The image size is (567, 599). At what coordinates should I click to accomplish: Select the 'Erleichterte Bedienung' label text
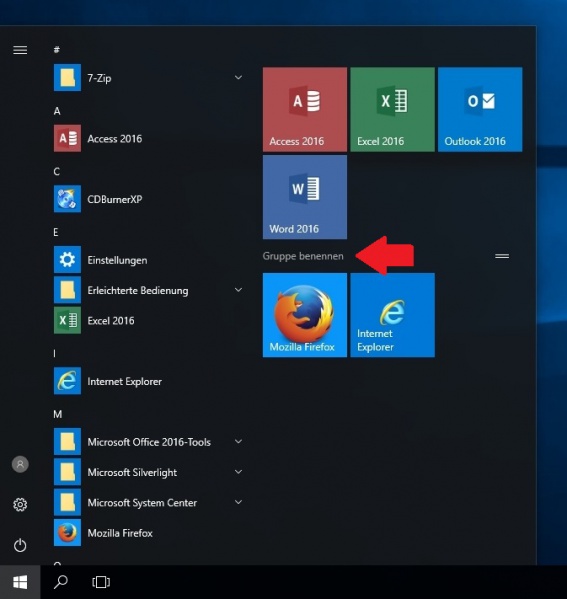coord(138,291)
